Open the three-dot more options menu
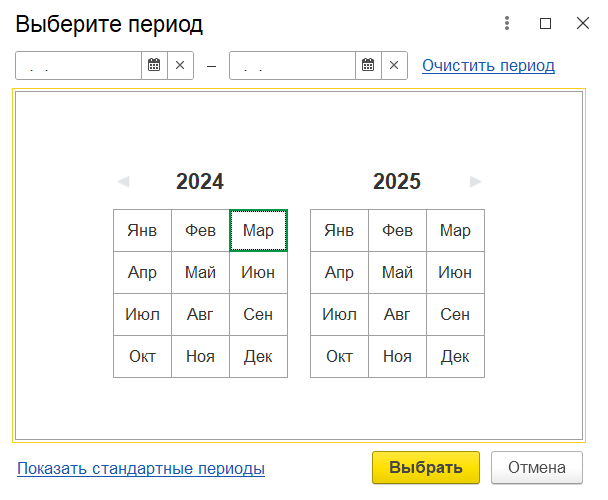 pos(507,23)
